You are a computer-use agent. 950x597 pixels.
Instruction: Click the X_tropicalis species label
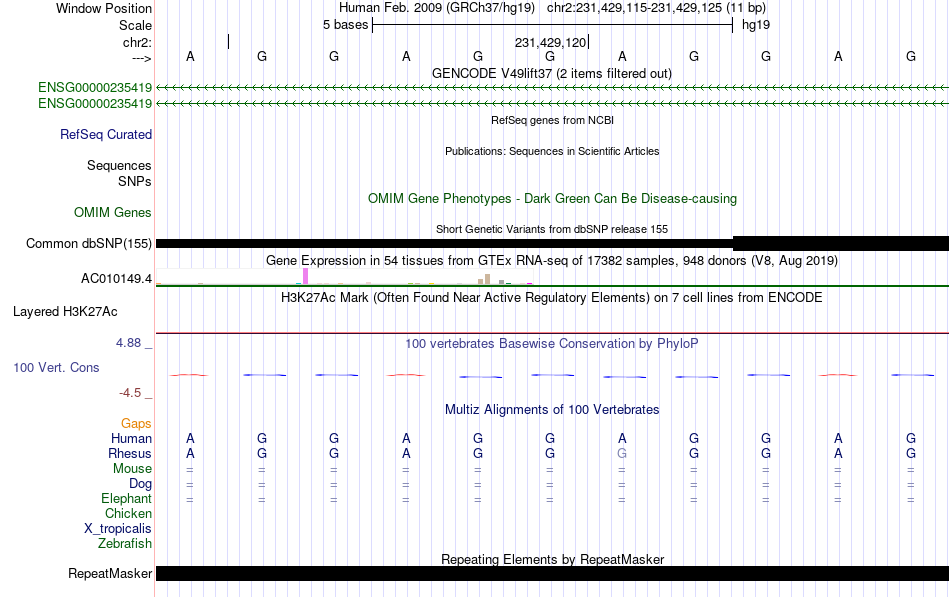pos(118,529)
